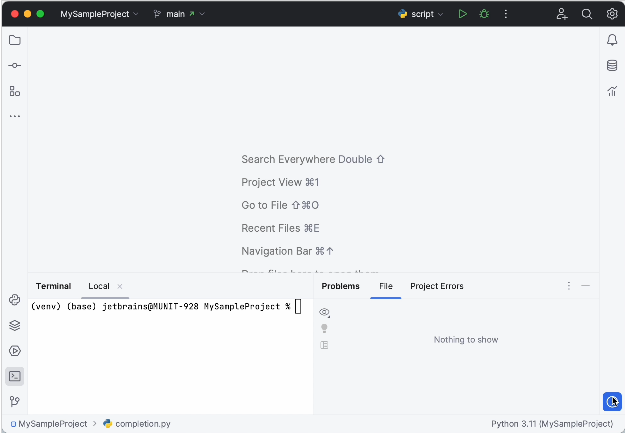625x433 pixels.
Task: Close the Local terminal tab
Action: [120, 286]
